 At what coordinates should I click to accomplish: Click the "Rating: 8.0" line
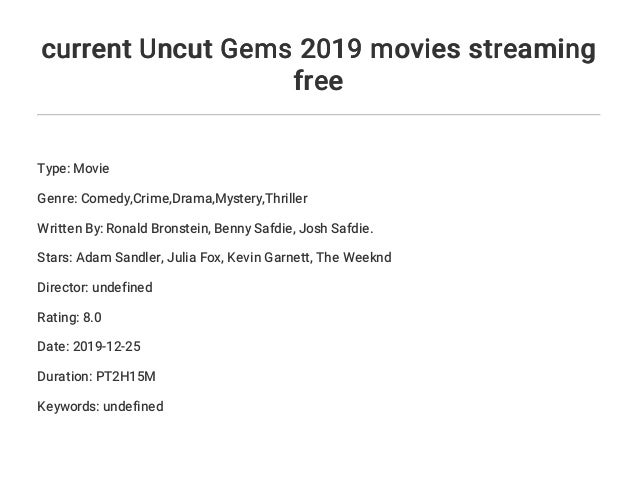(69, 317)
